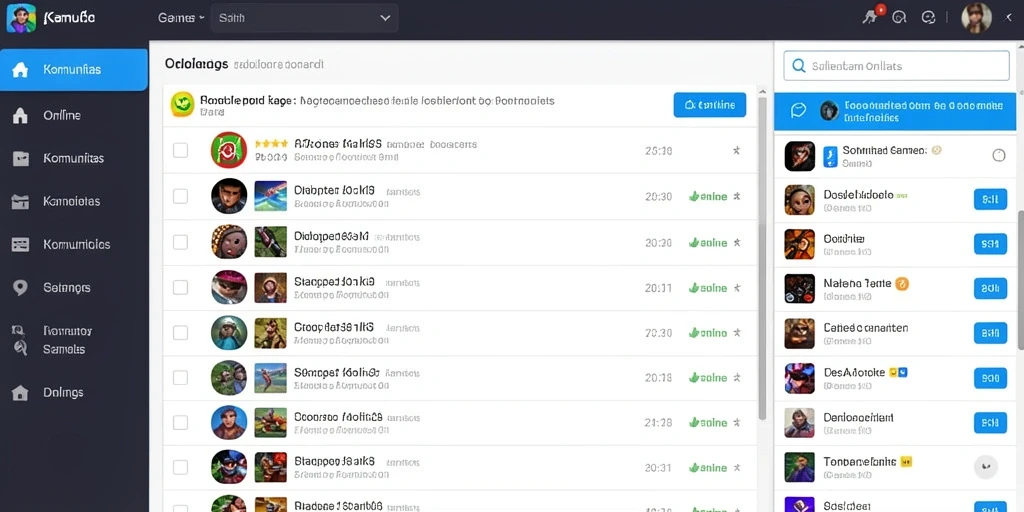The width and height of the screenshot is (1024, 512).
Task: Open notifications icon with red badge
Action: 872,16
